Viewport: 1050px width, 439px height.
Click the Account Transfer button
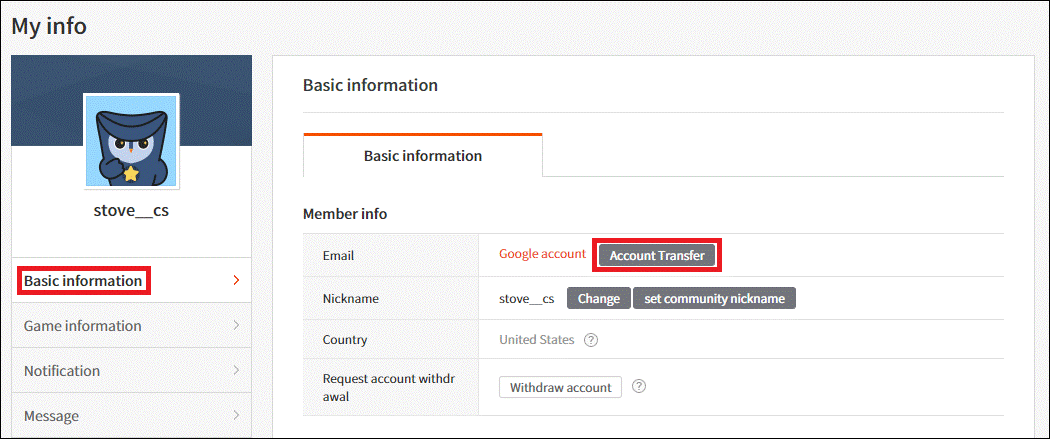657,256
